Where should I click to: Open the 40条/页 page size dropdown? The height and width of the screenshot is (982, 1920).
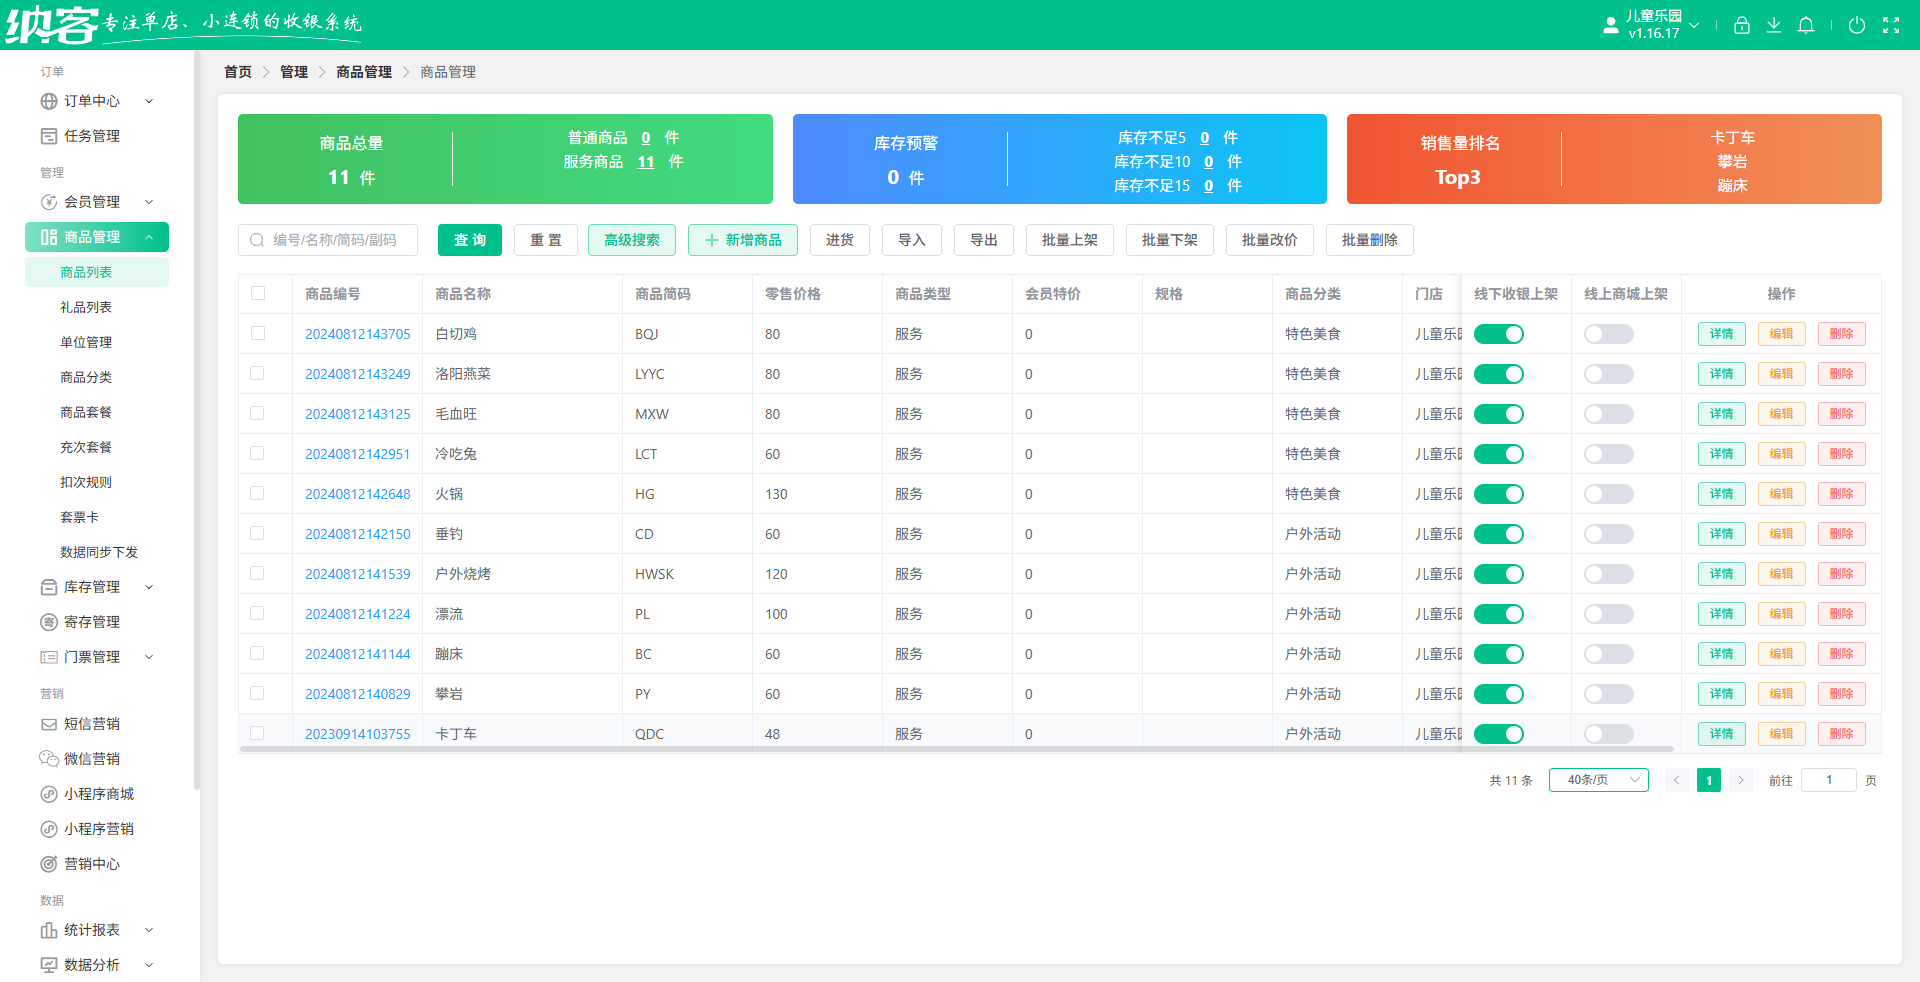(x=1598, y=780)
